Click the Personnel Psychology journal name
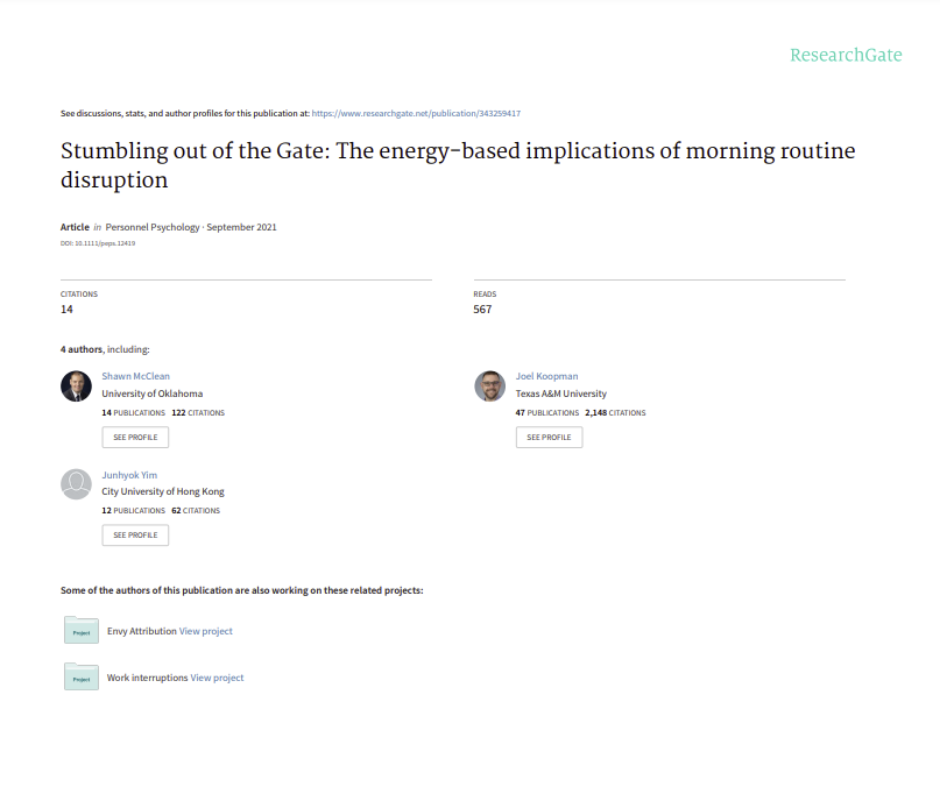The width and height of the screenshot is (940, 788). click(x=152, y=227)
